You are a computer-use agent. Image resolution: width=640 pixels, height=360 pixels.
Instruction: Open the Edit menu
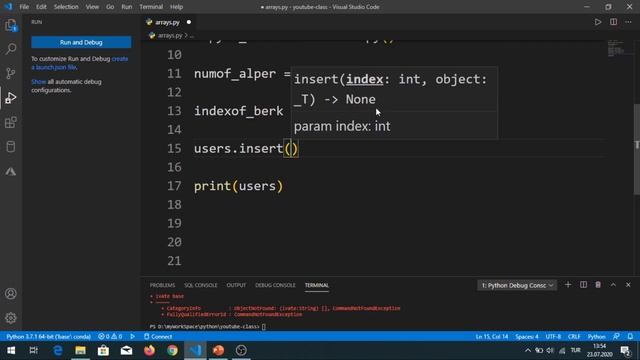[x=41, y=7]
